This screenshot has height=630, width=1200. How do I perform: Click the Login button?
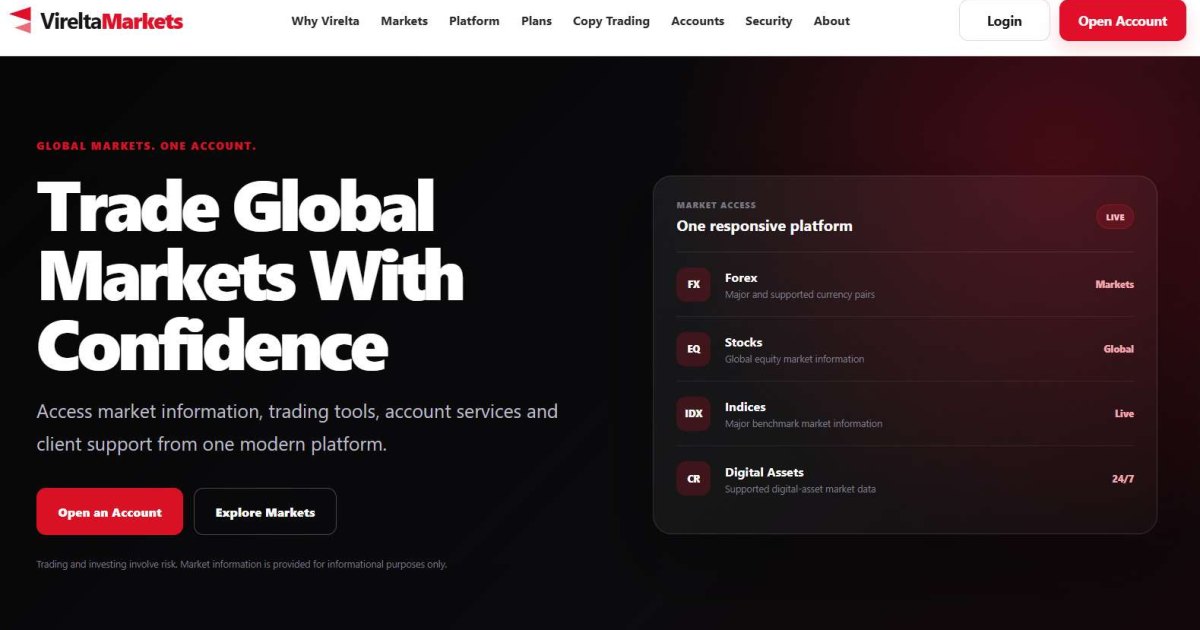(1004, 21)
